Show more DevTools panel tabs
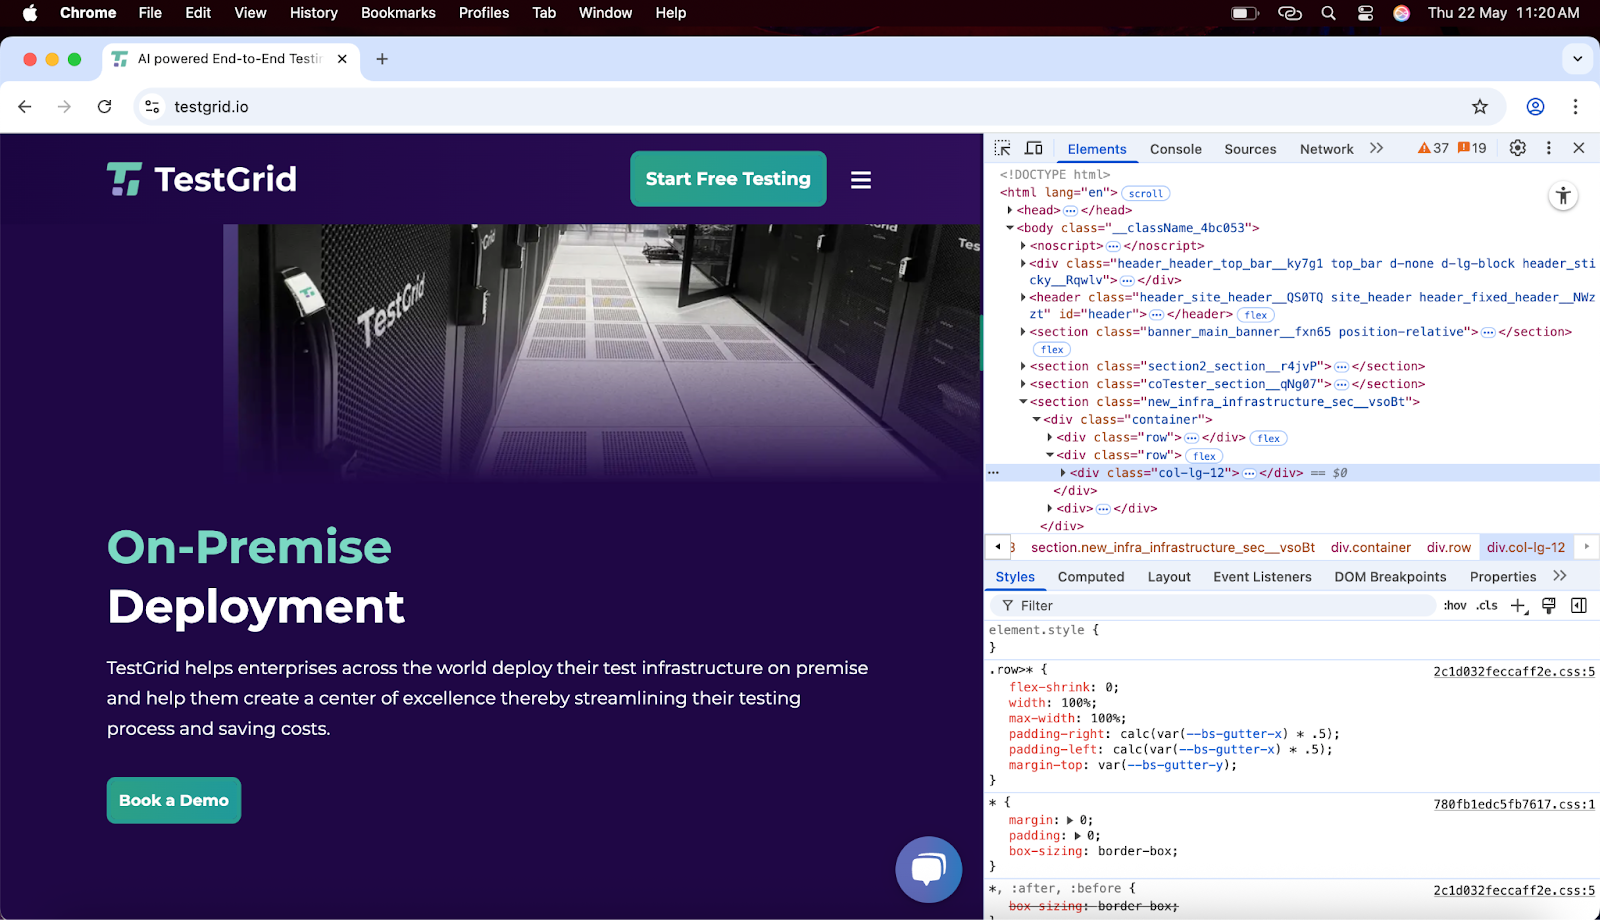This screenshot has width=1600, height=920. coord(1376,148)
